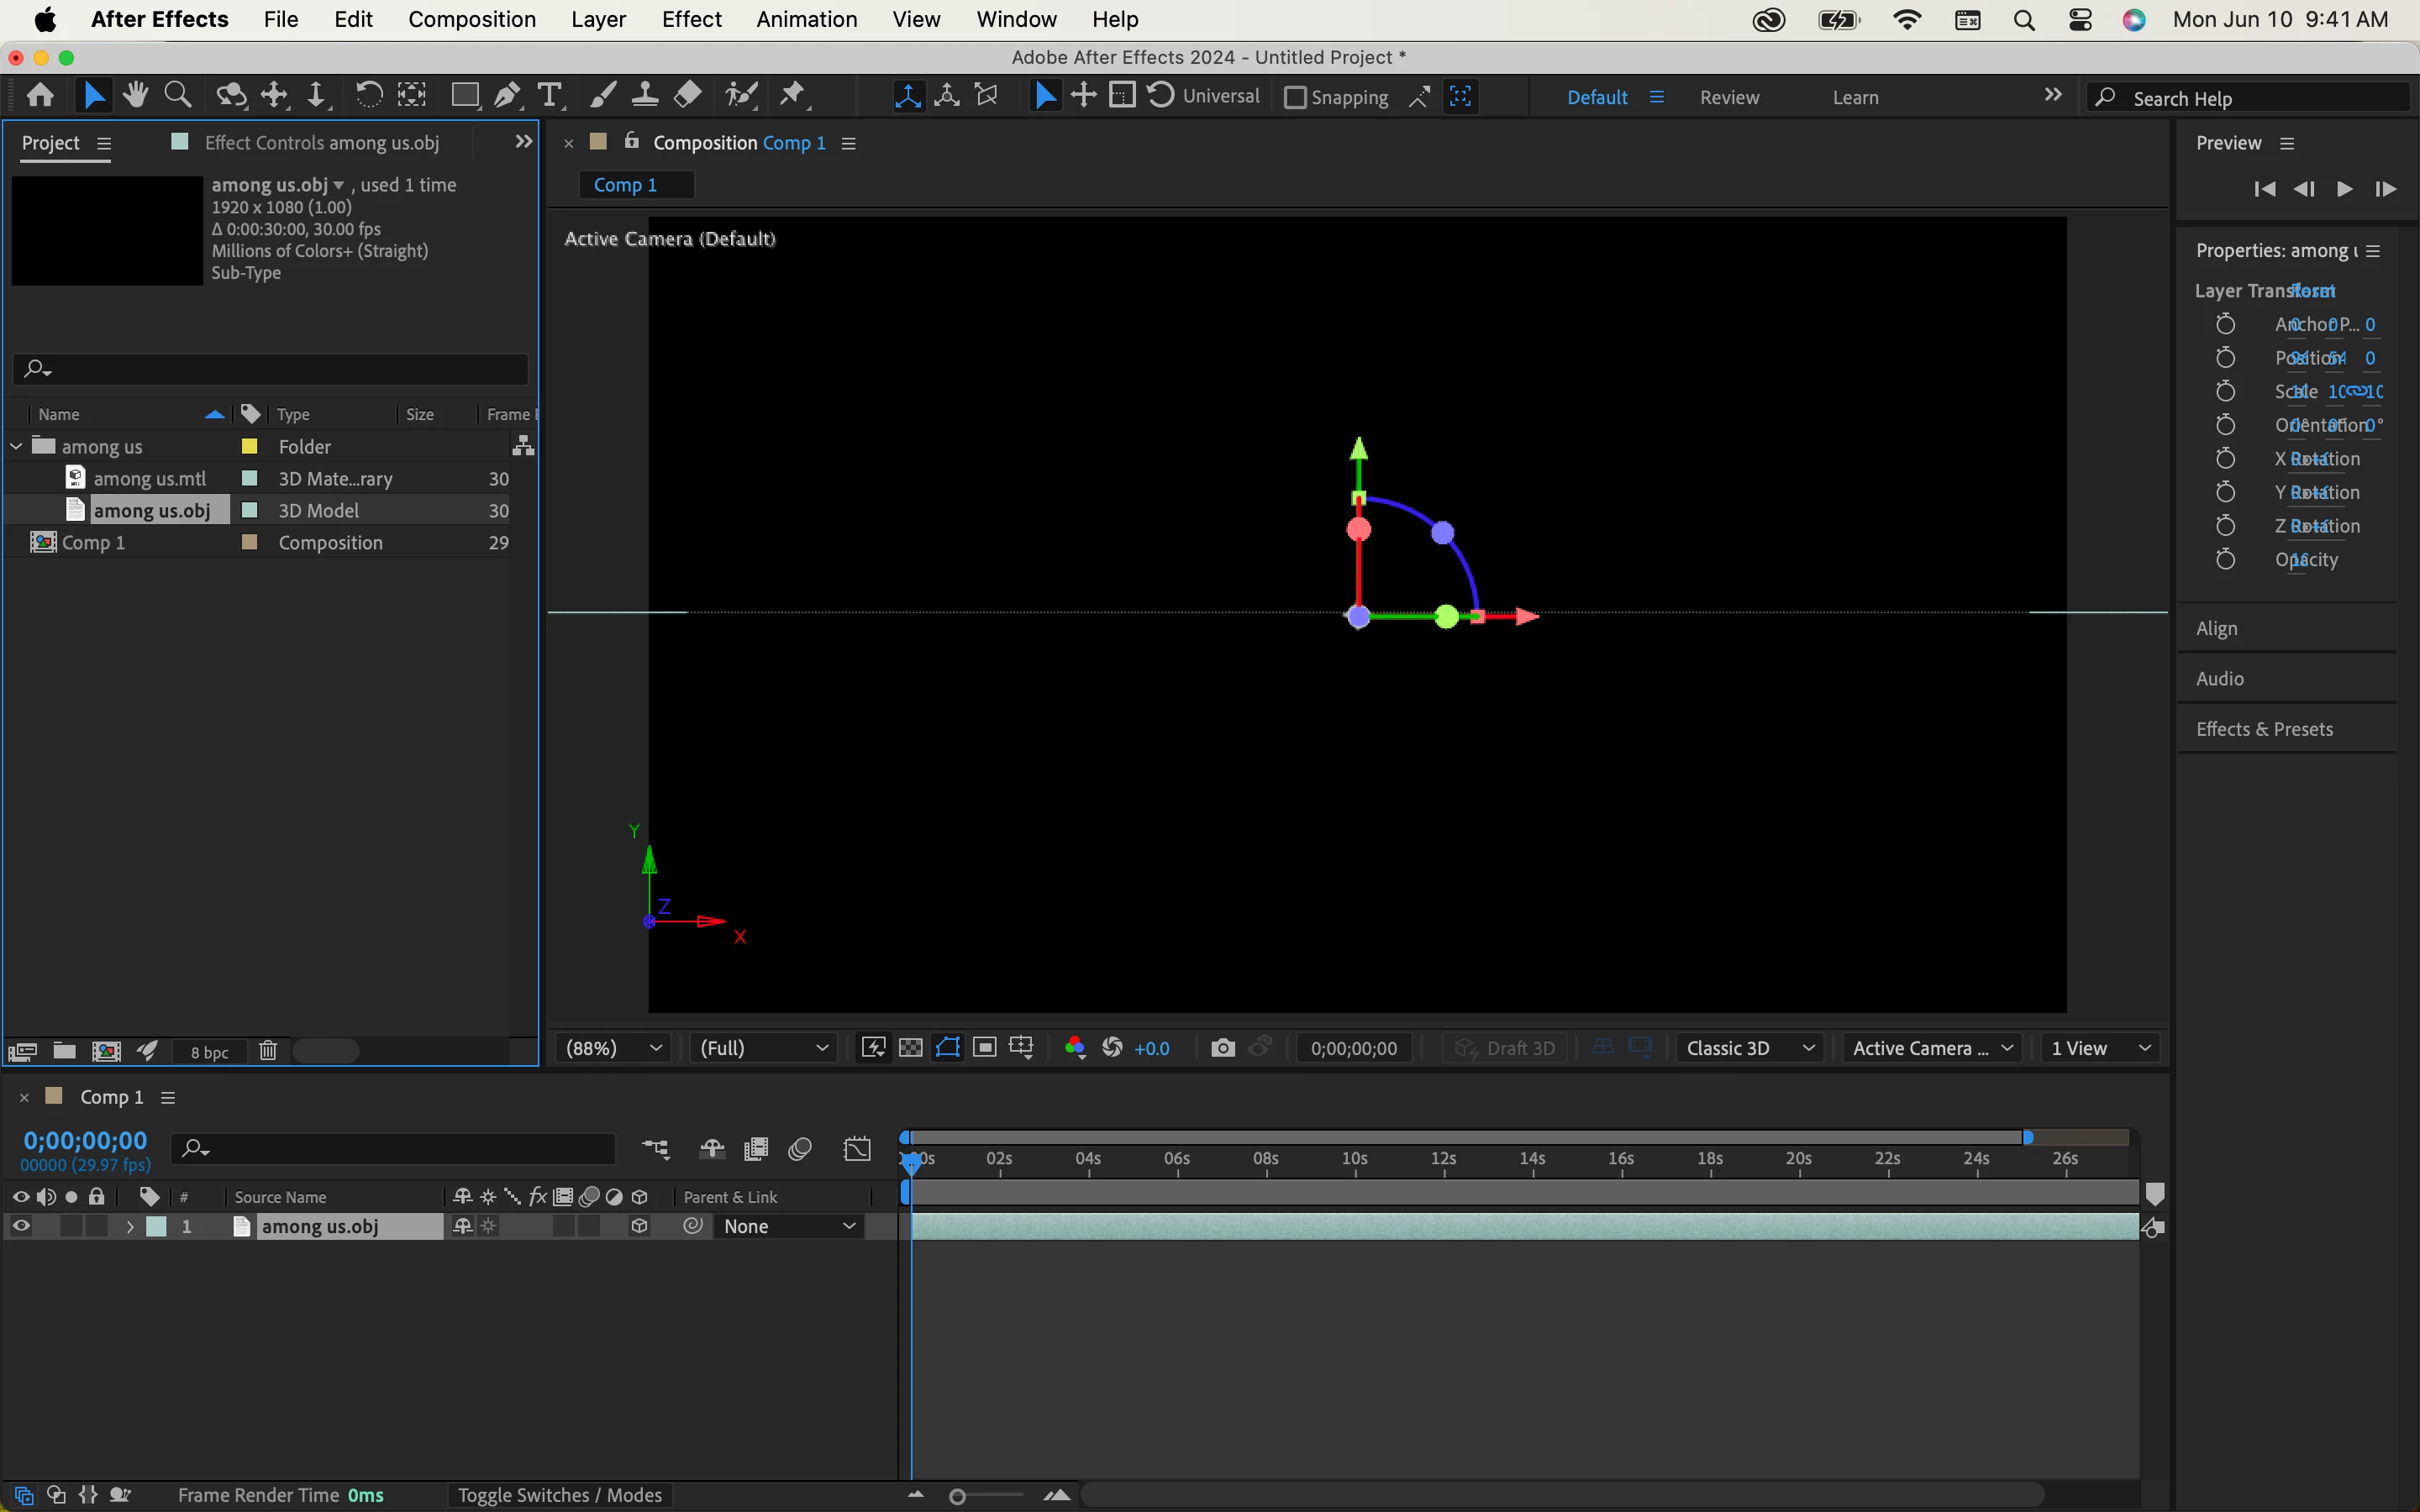Select the Puppet Pin tool

point(792,95)
